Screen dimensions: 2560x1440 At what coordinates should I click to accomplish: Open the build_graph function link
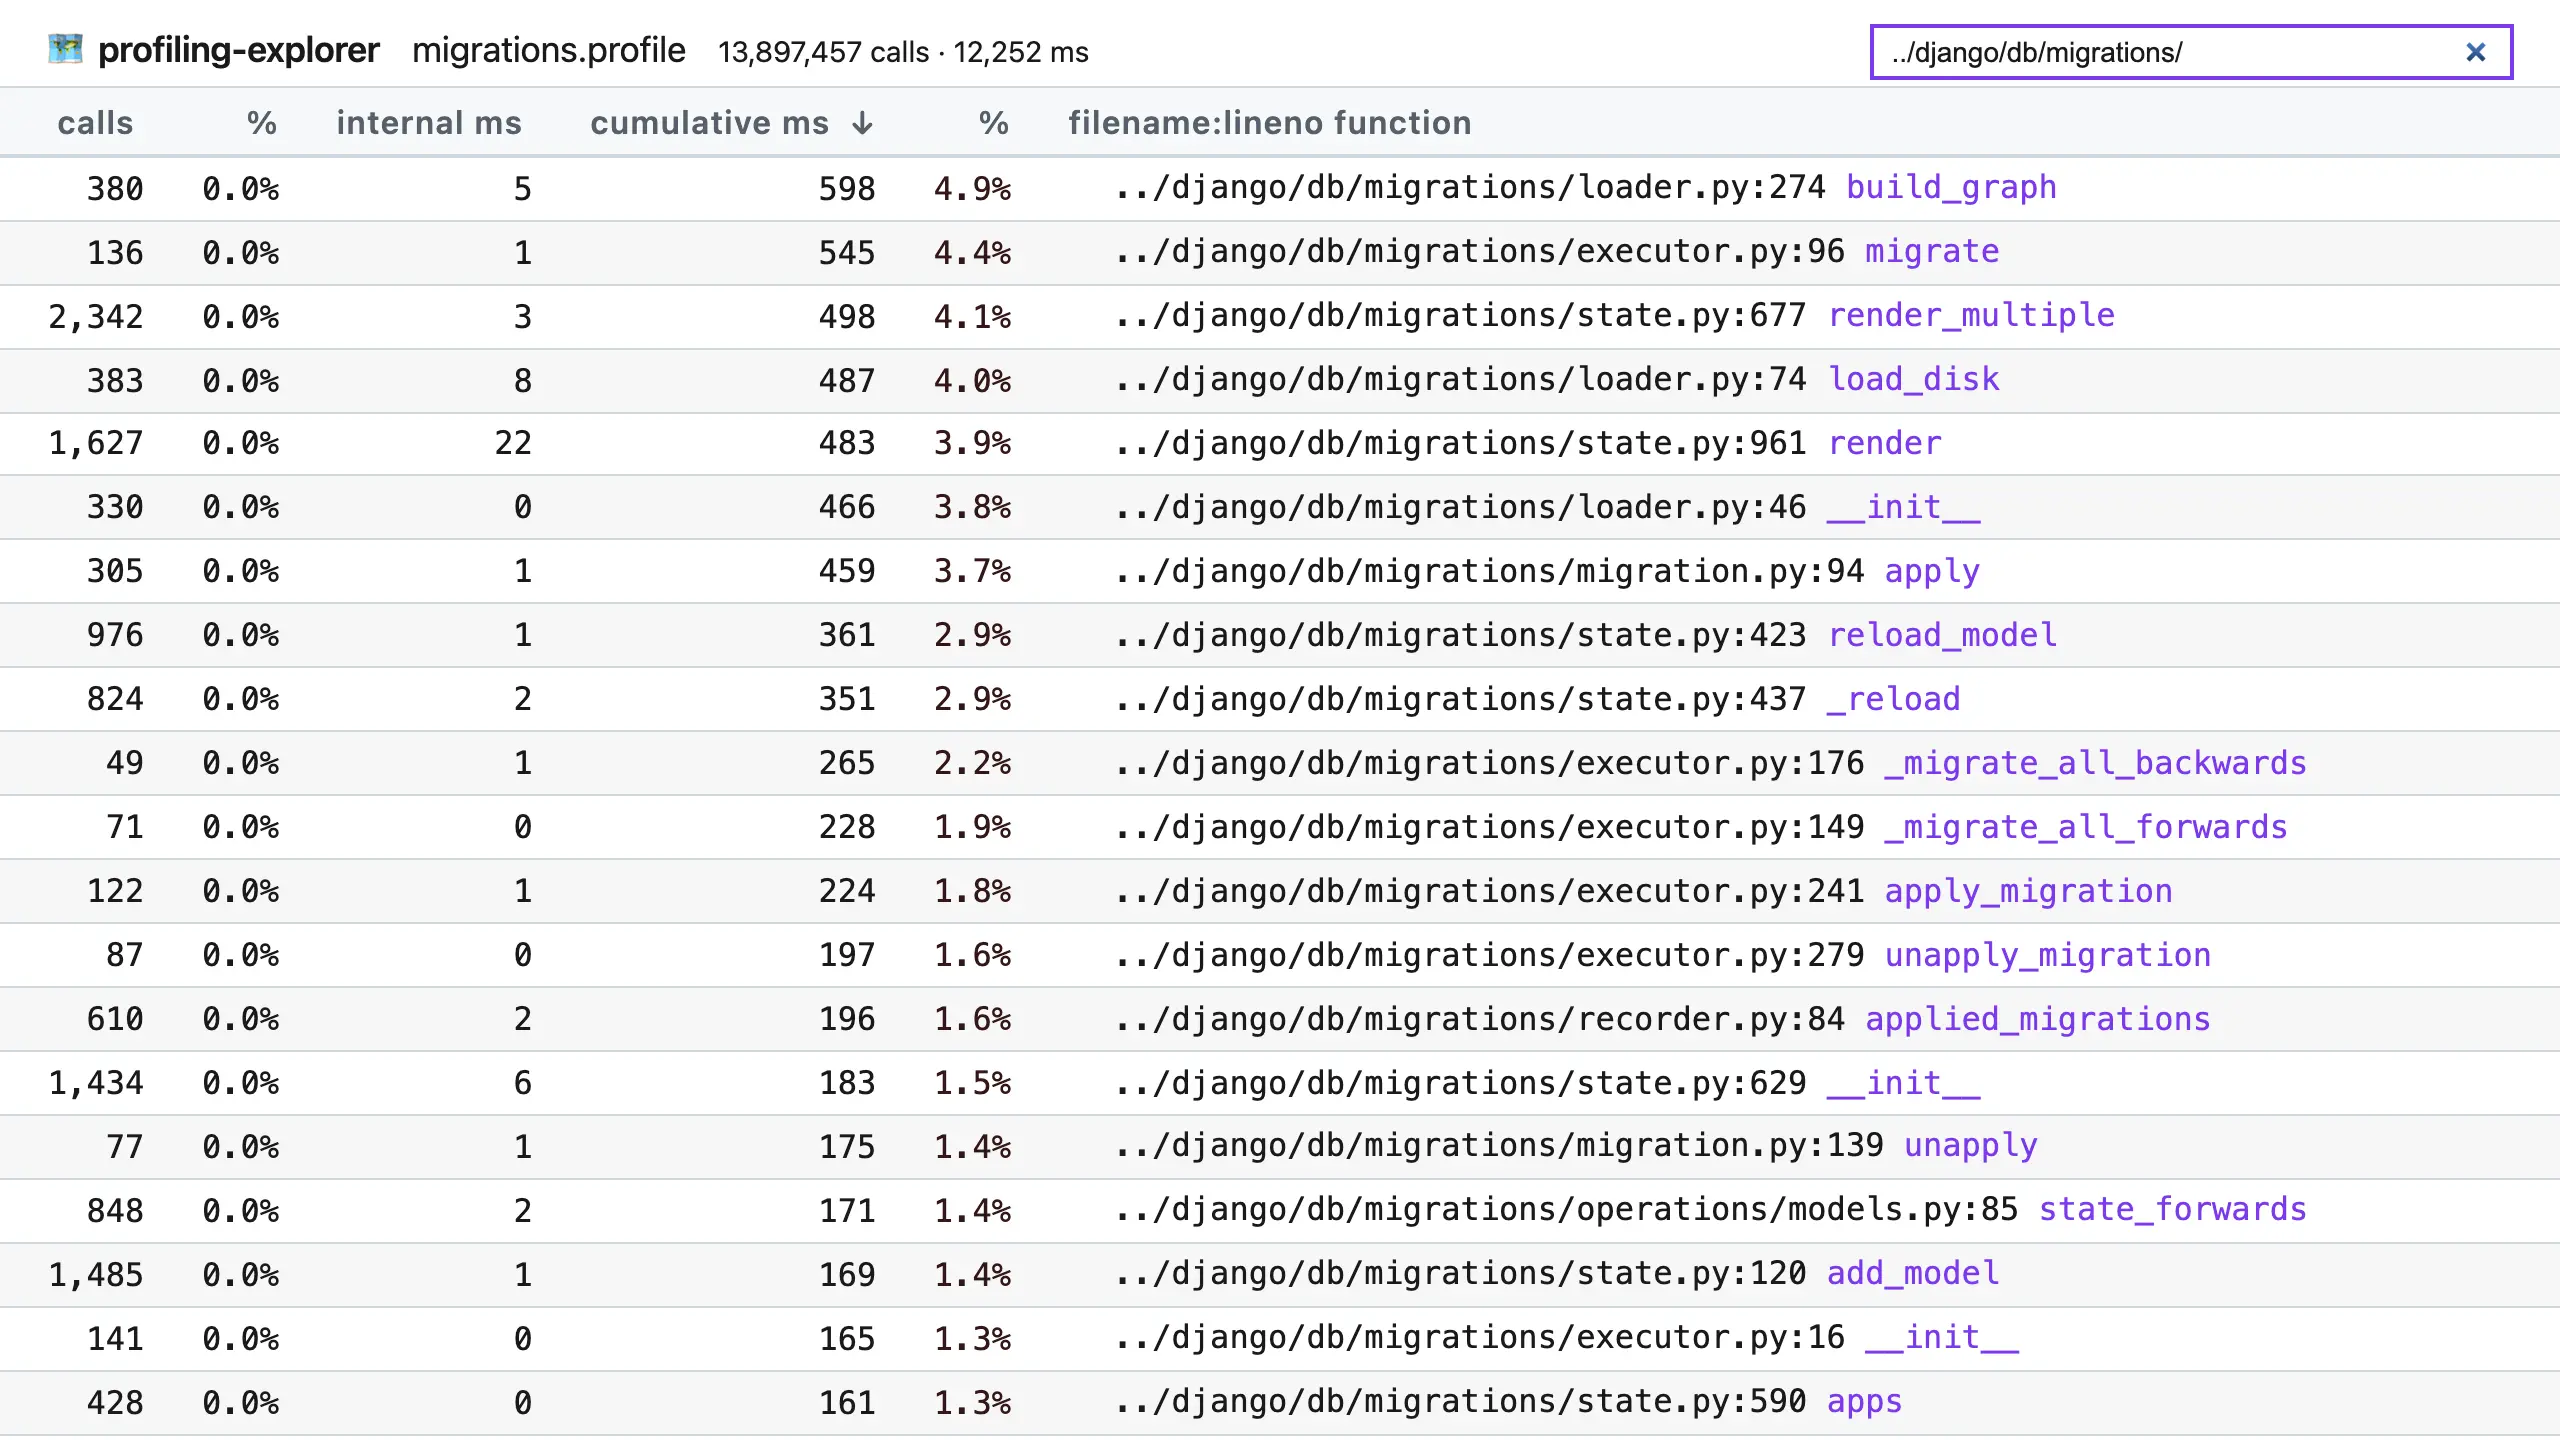pos(1951,188)
